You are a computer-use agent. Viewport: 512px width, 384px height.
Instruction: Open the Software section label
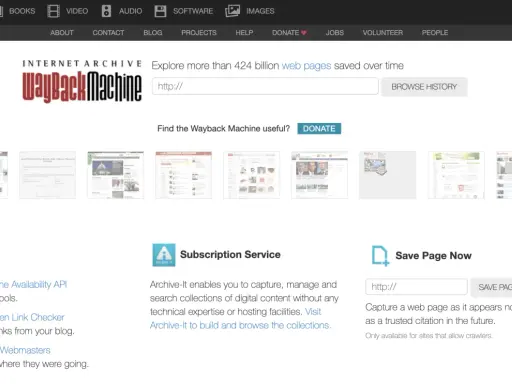coord(193,11)
